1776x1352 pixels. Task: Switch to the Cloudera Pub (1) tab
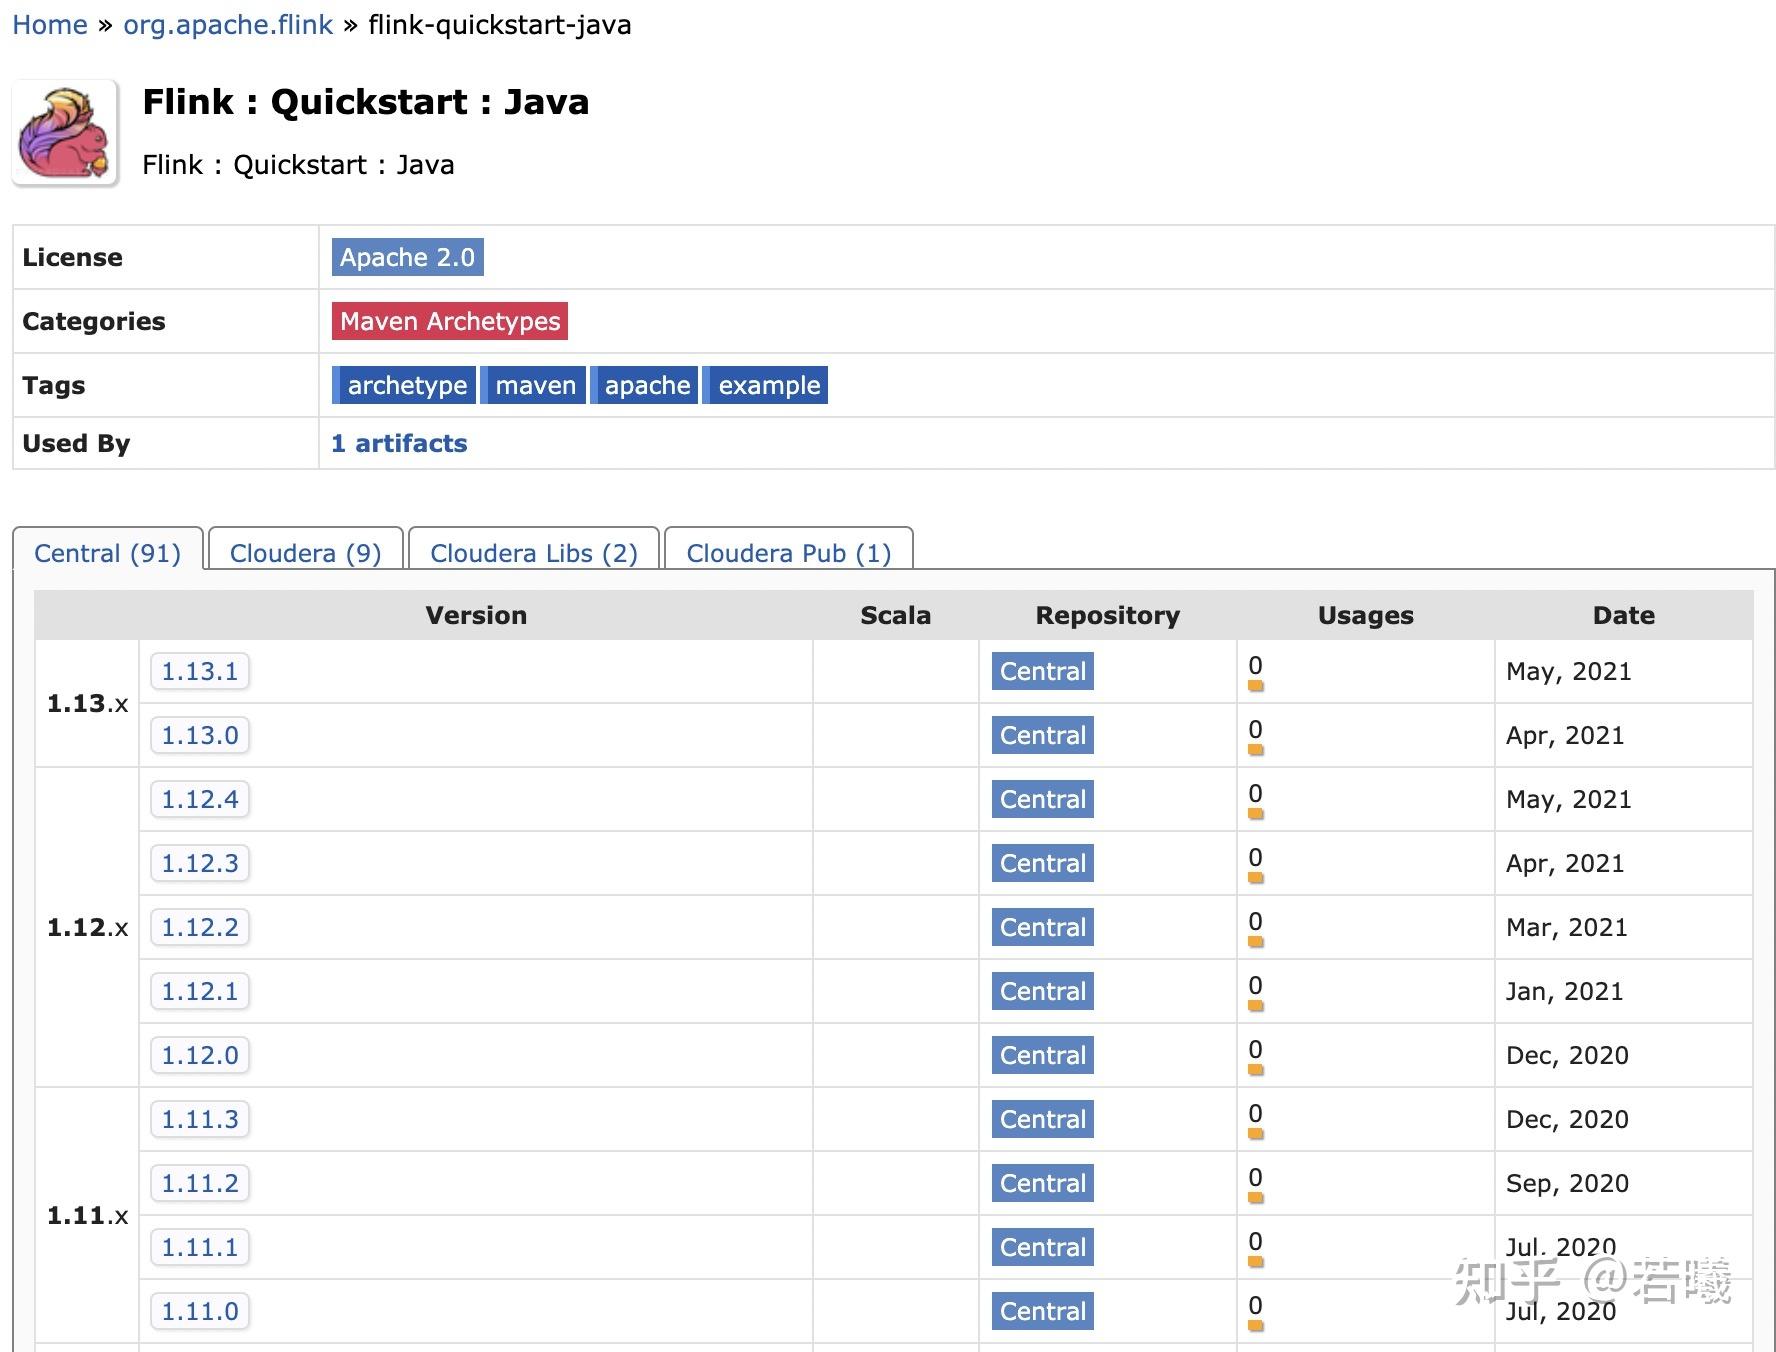click(788, 553)
